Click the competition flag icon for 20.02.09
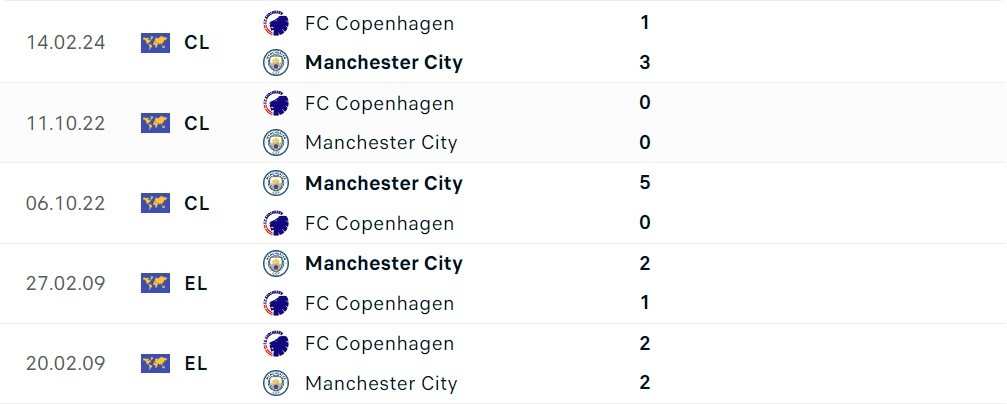 coord(155,363)
